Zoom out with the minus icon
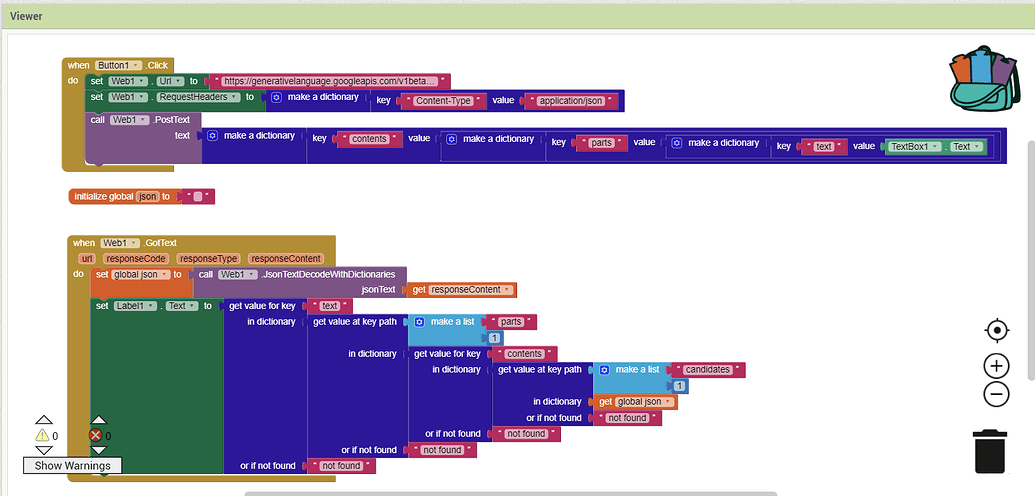The height and width of the screenshot is (496, 1035). point(996,394)
